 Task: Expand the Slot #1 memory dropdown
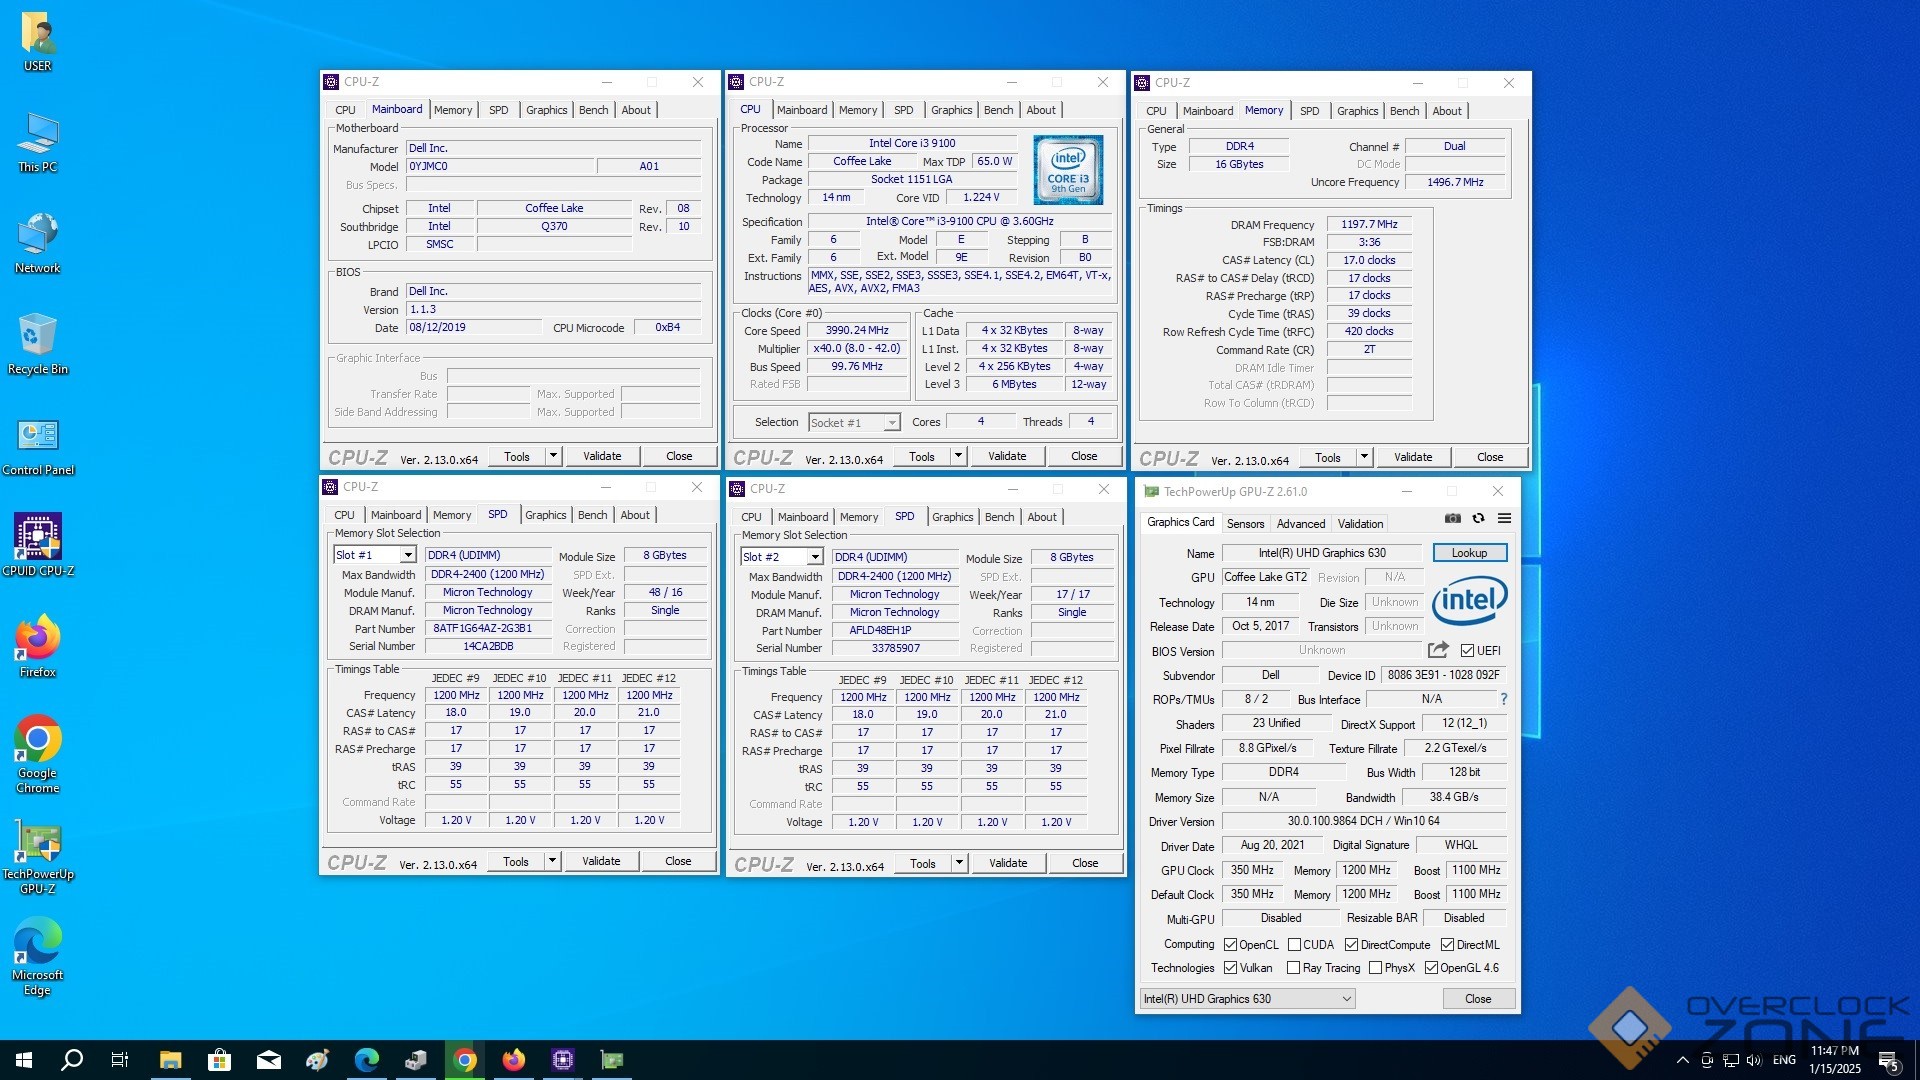pos(408,555)
